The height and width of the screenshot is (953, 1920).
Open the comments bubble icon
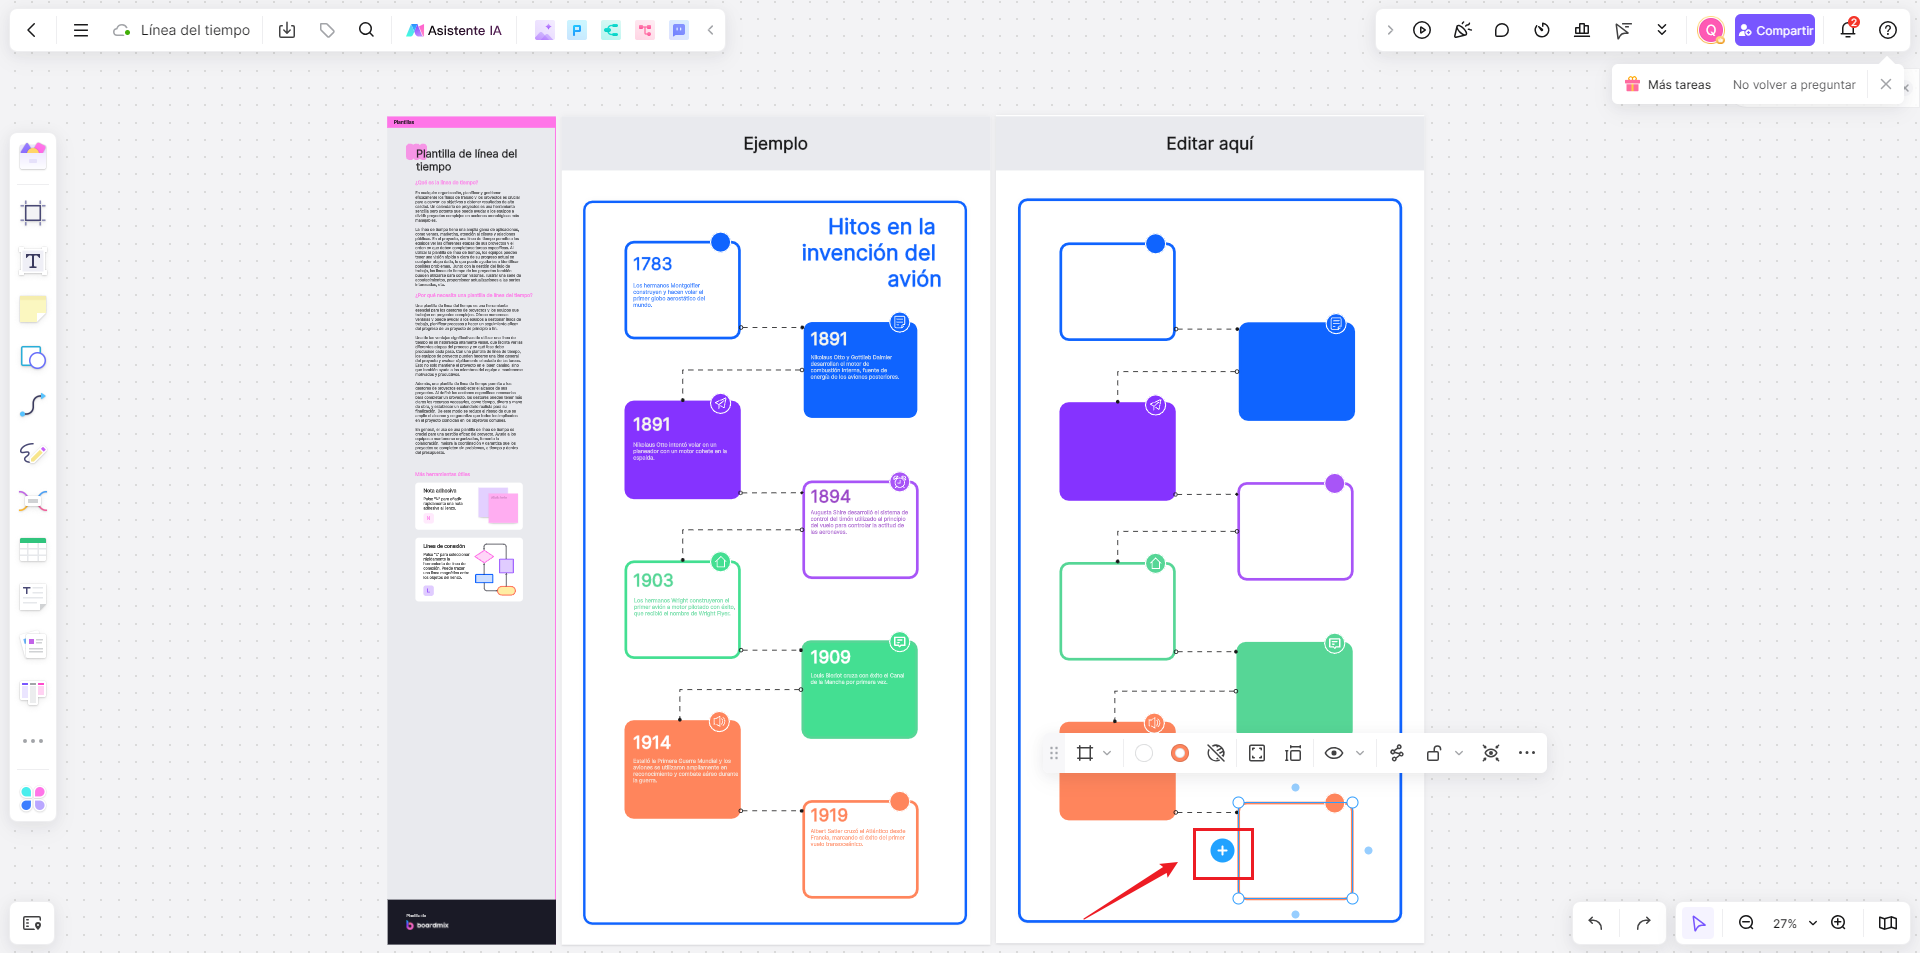pos(1502,30)
